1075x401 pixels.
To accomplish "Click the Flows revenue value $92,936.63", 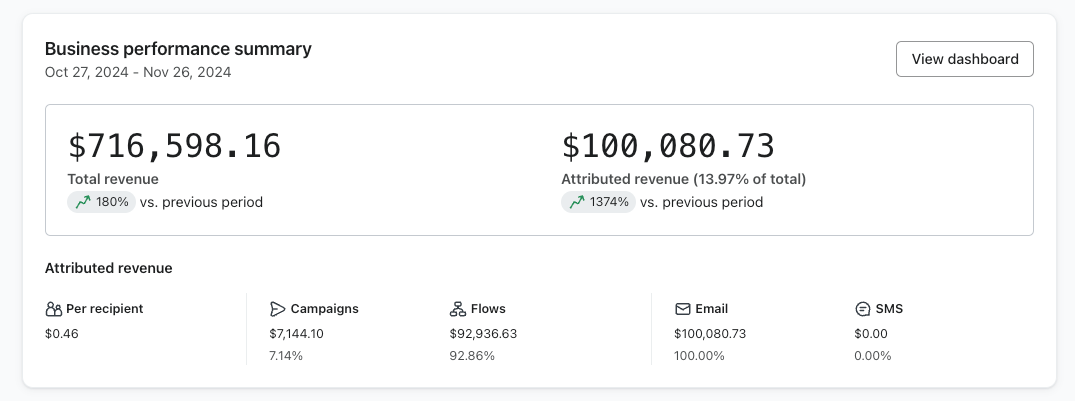I will (483, 334).
